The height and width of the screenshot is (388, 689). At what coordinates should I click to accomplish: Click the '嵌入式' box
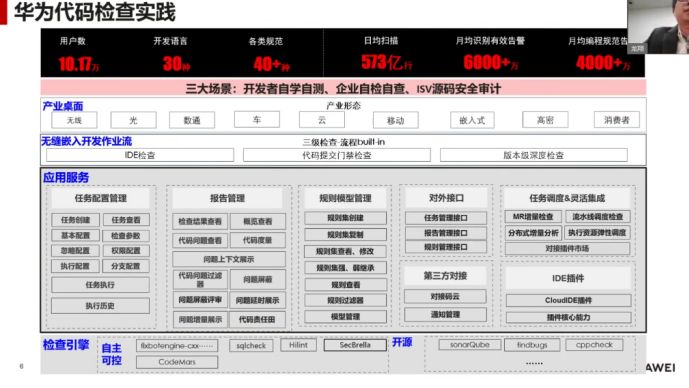point(472,120)
